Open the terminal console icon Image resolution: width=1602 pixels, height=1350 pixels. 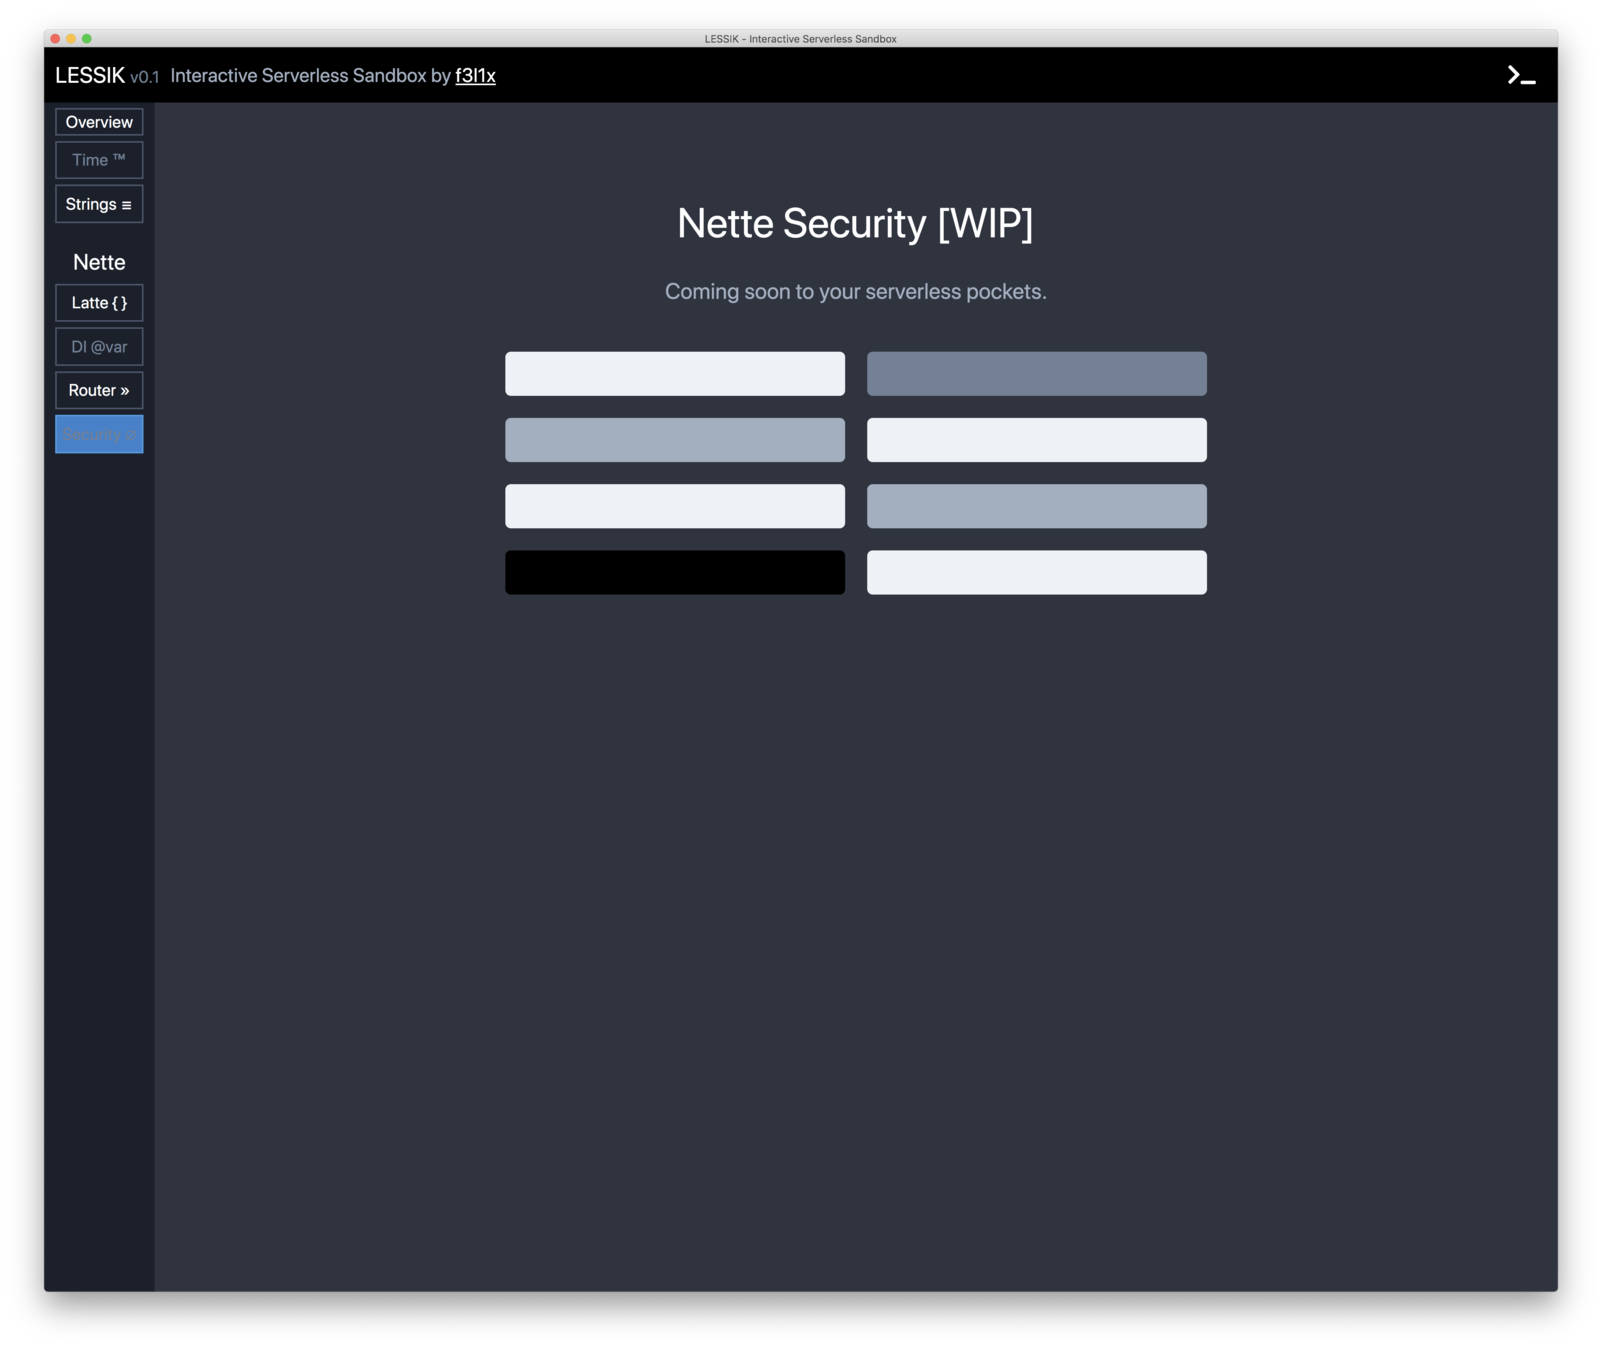1521,75
